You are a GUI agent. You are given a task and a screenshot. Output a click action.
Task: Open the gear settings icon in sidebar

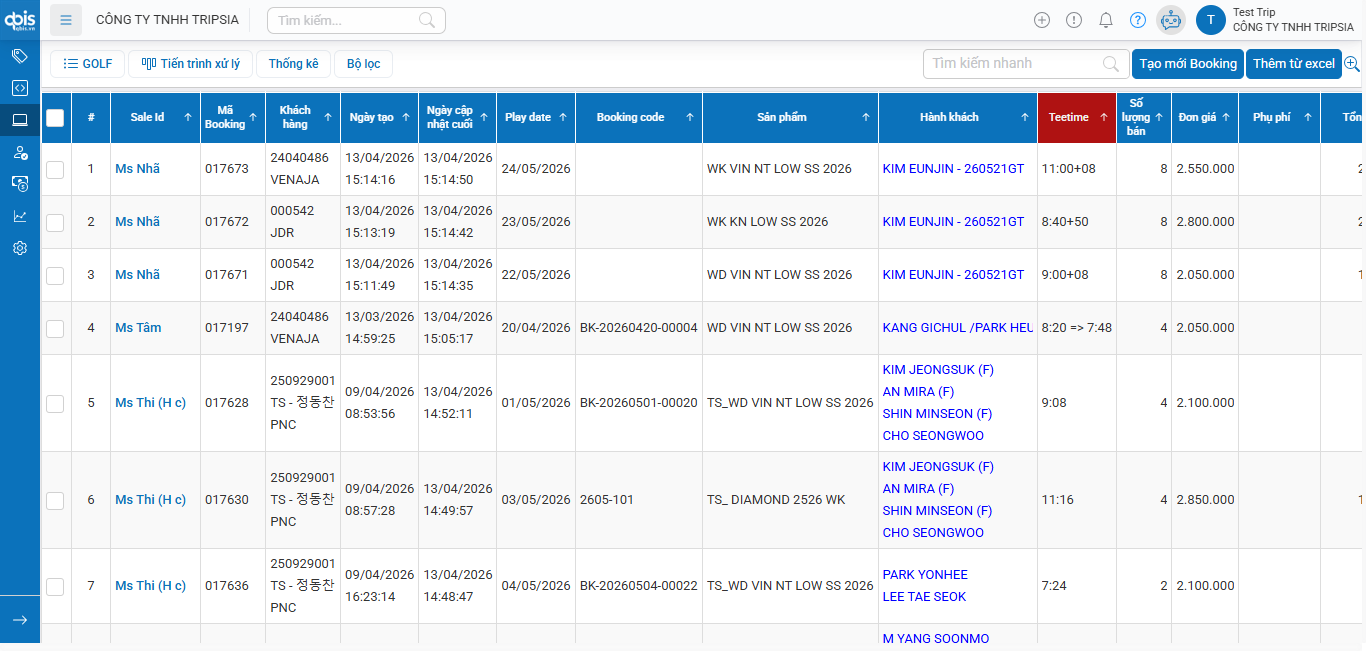pyautogui.click(x=19, y=248)
